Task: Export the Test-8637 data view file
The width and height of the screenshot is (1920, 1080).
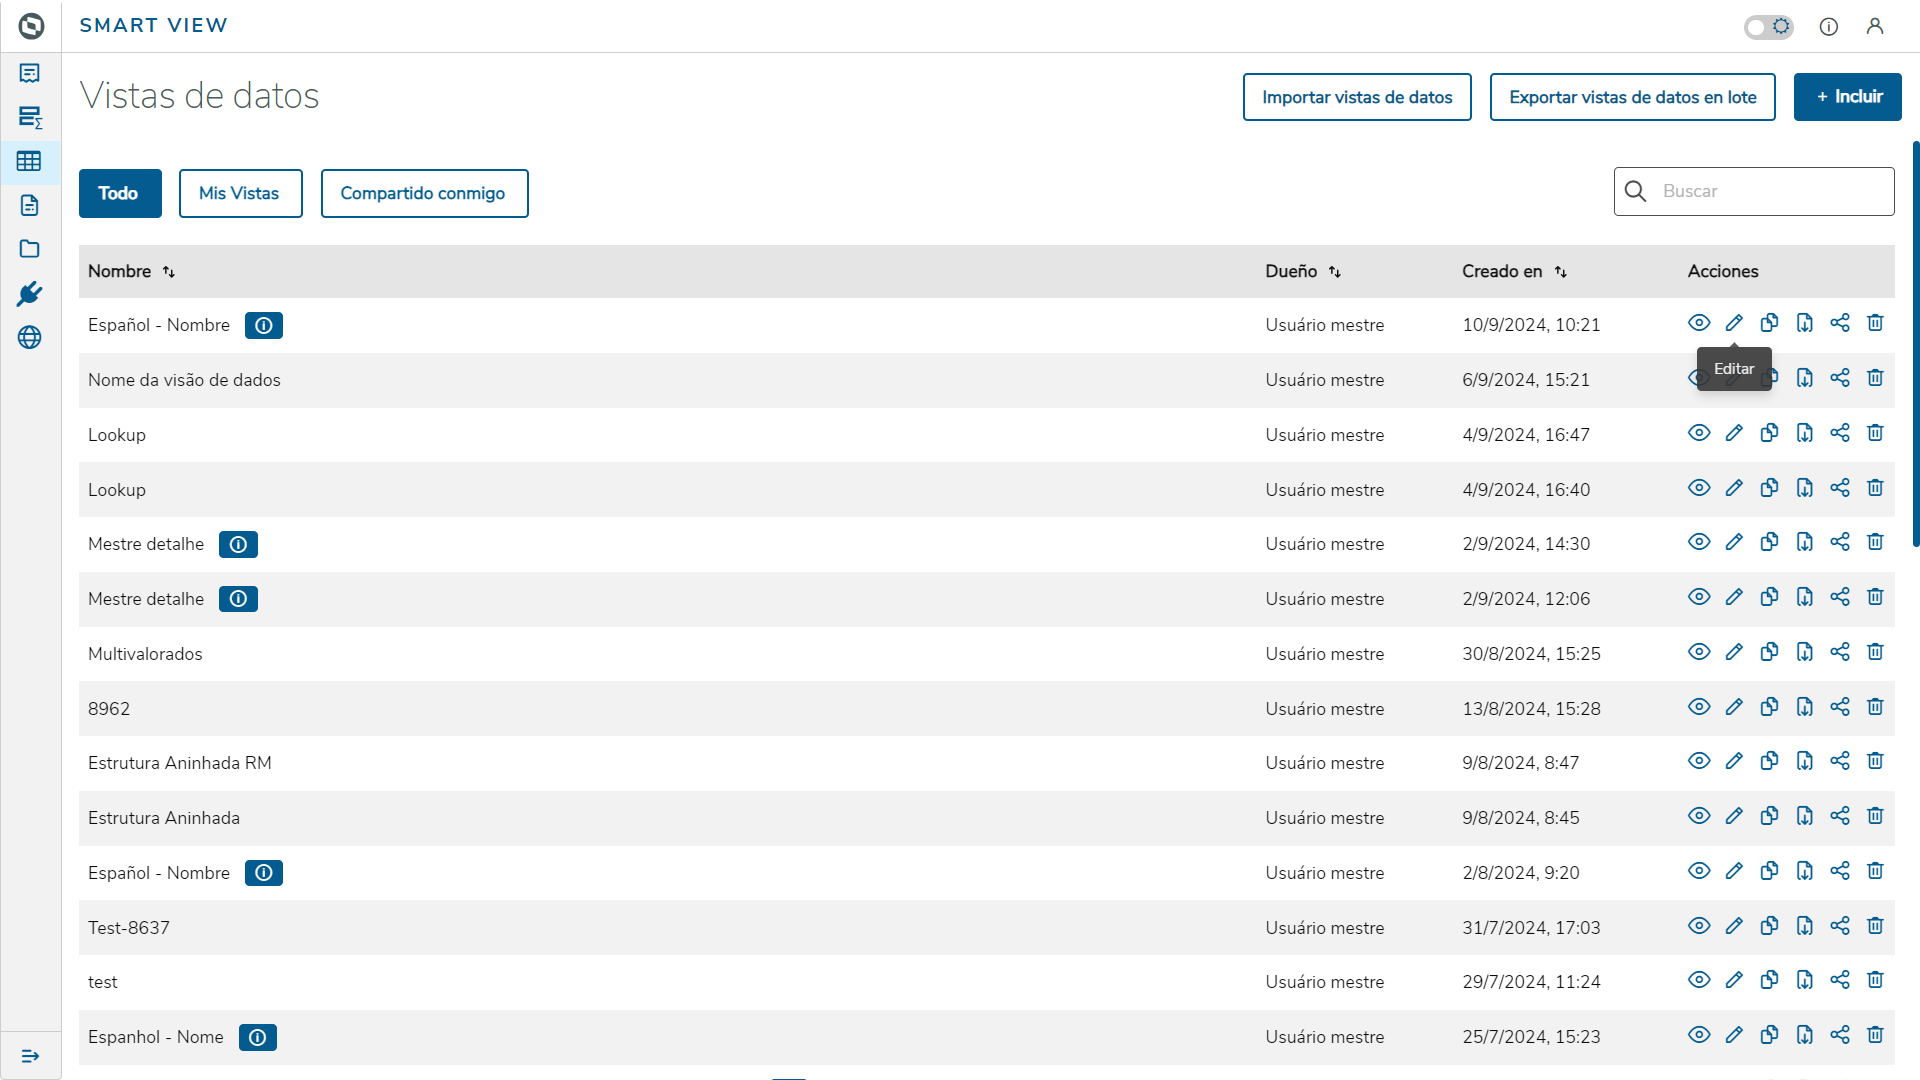Action: 1804,926
